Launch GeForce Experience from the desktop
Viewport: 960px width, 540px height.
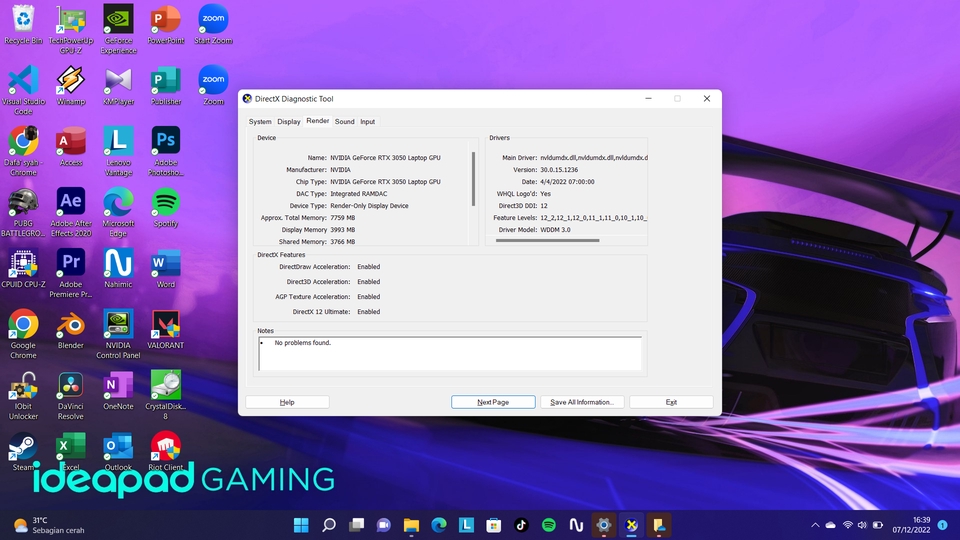tap(118, 29)
